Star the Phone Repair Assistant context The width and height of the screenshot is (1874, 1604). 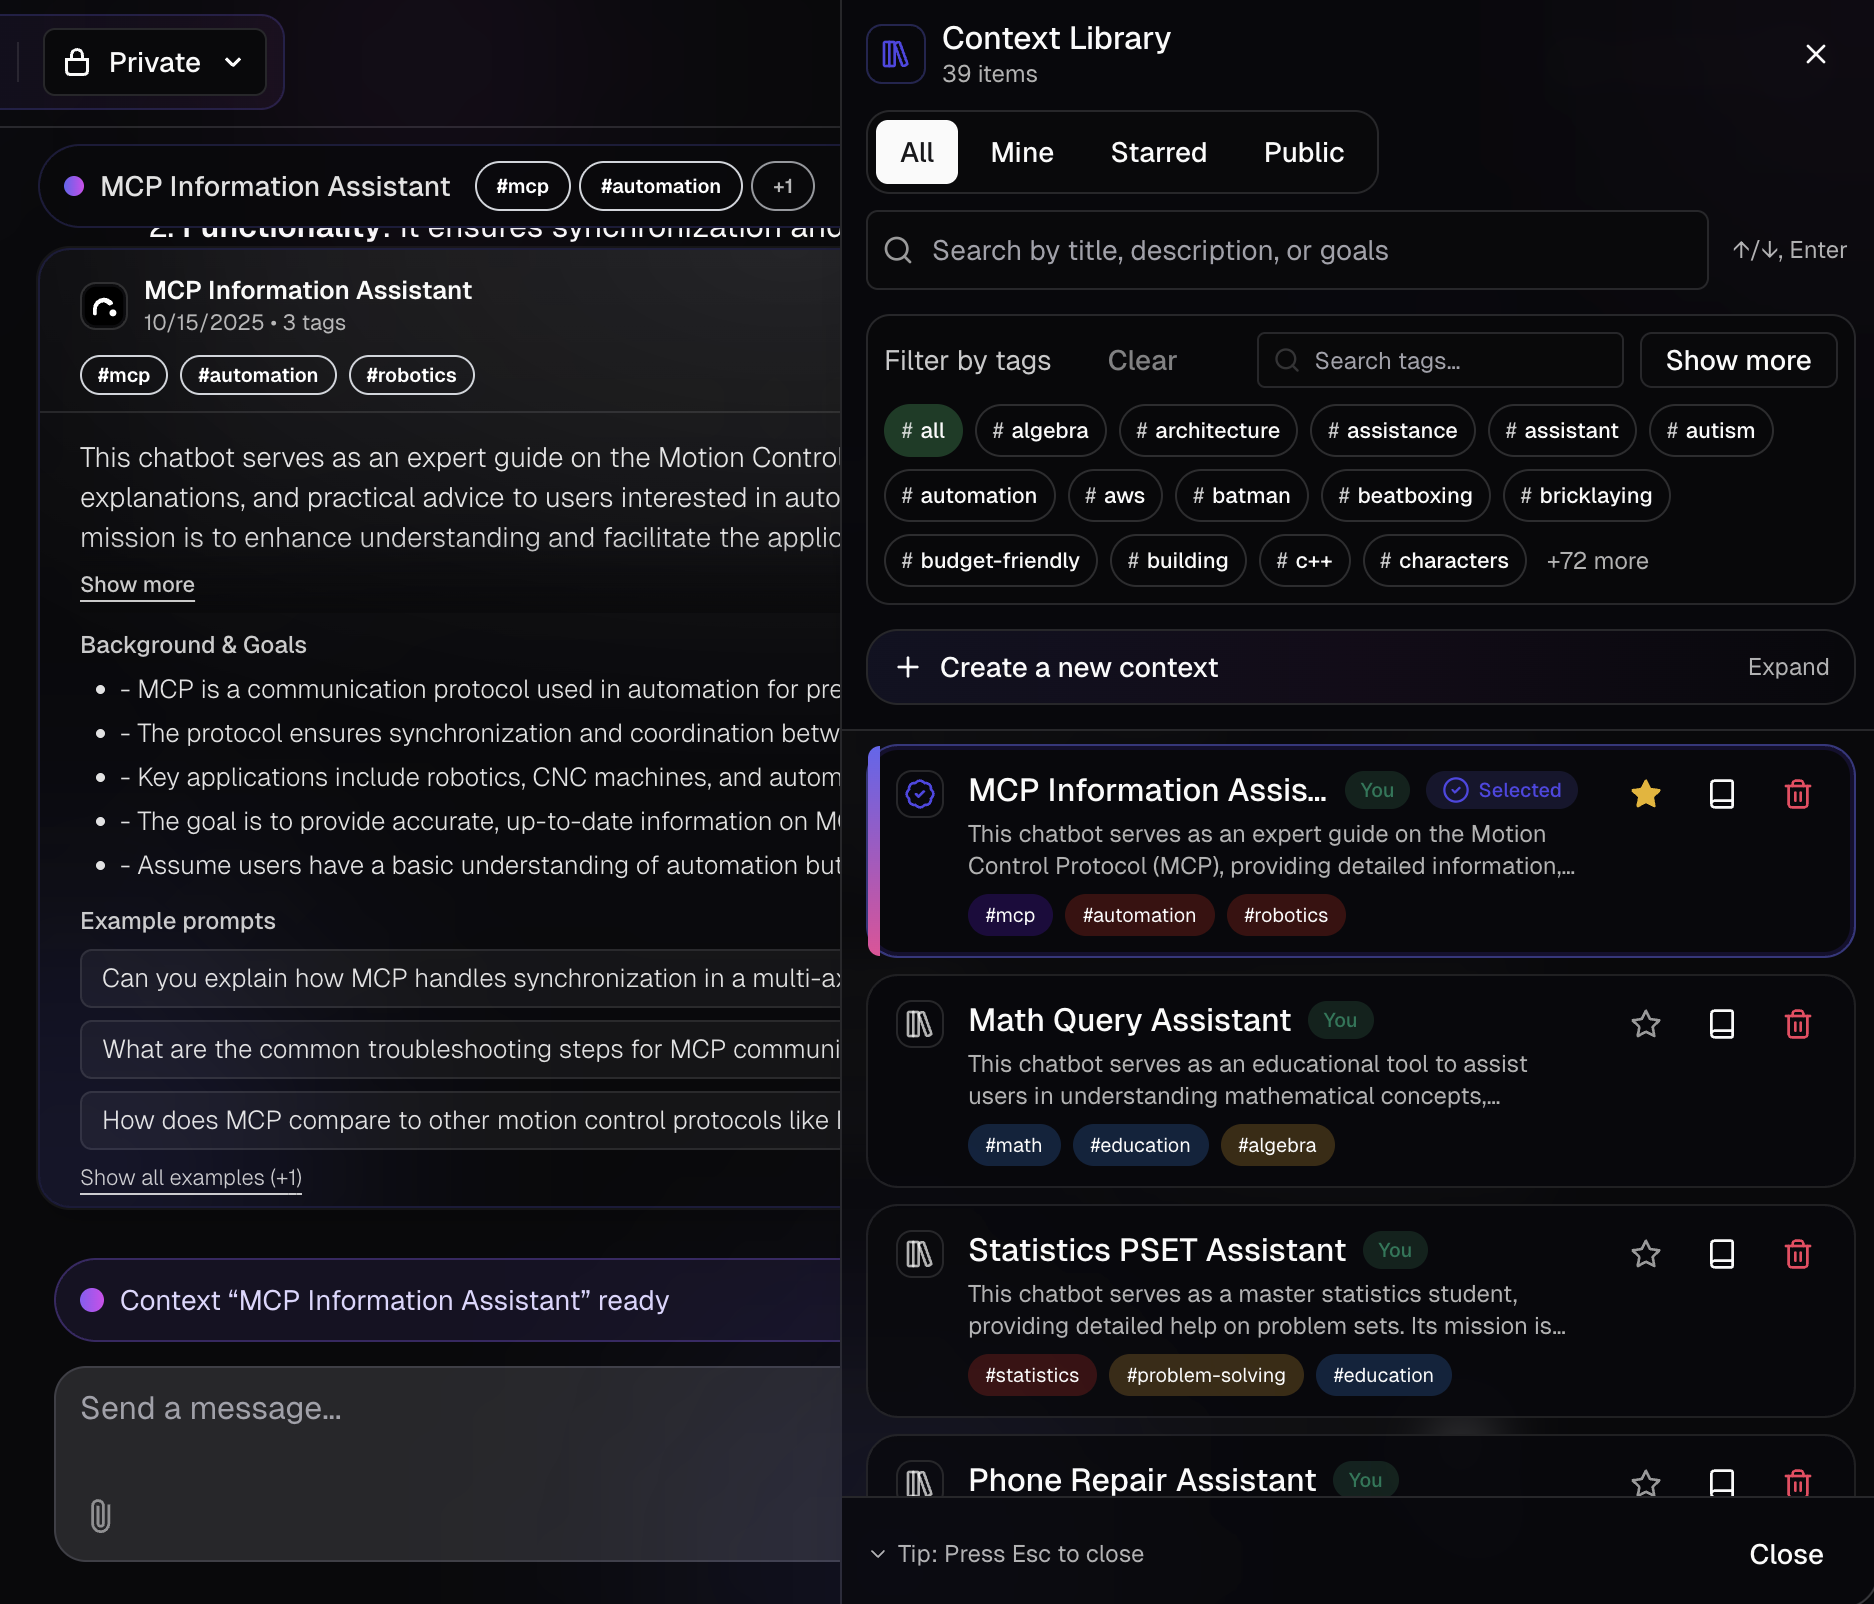[1645, 1483]
